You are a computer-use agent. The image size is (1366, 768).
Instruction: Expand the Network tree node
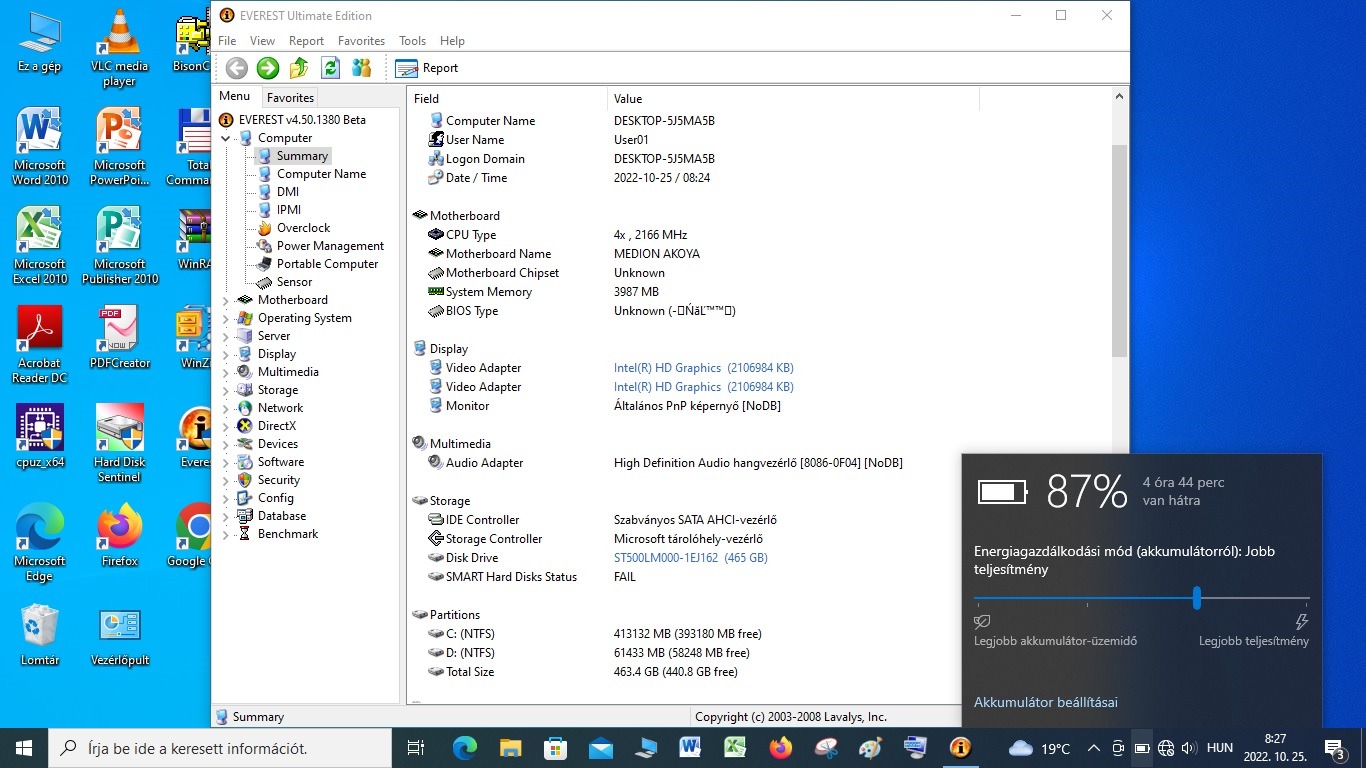tap(226, 408)
